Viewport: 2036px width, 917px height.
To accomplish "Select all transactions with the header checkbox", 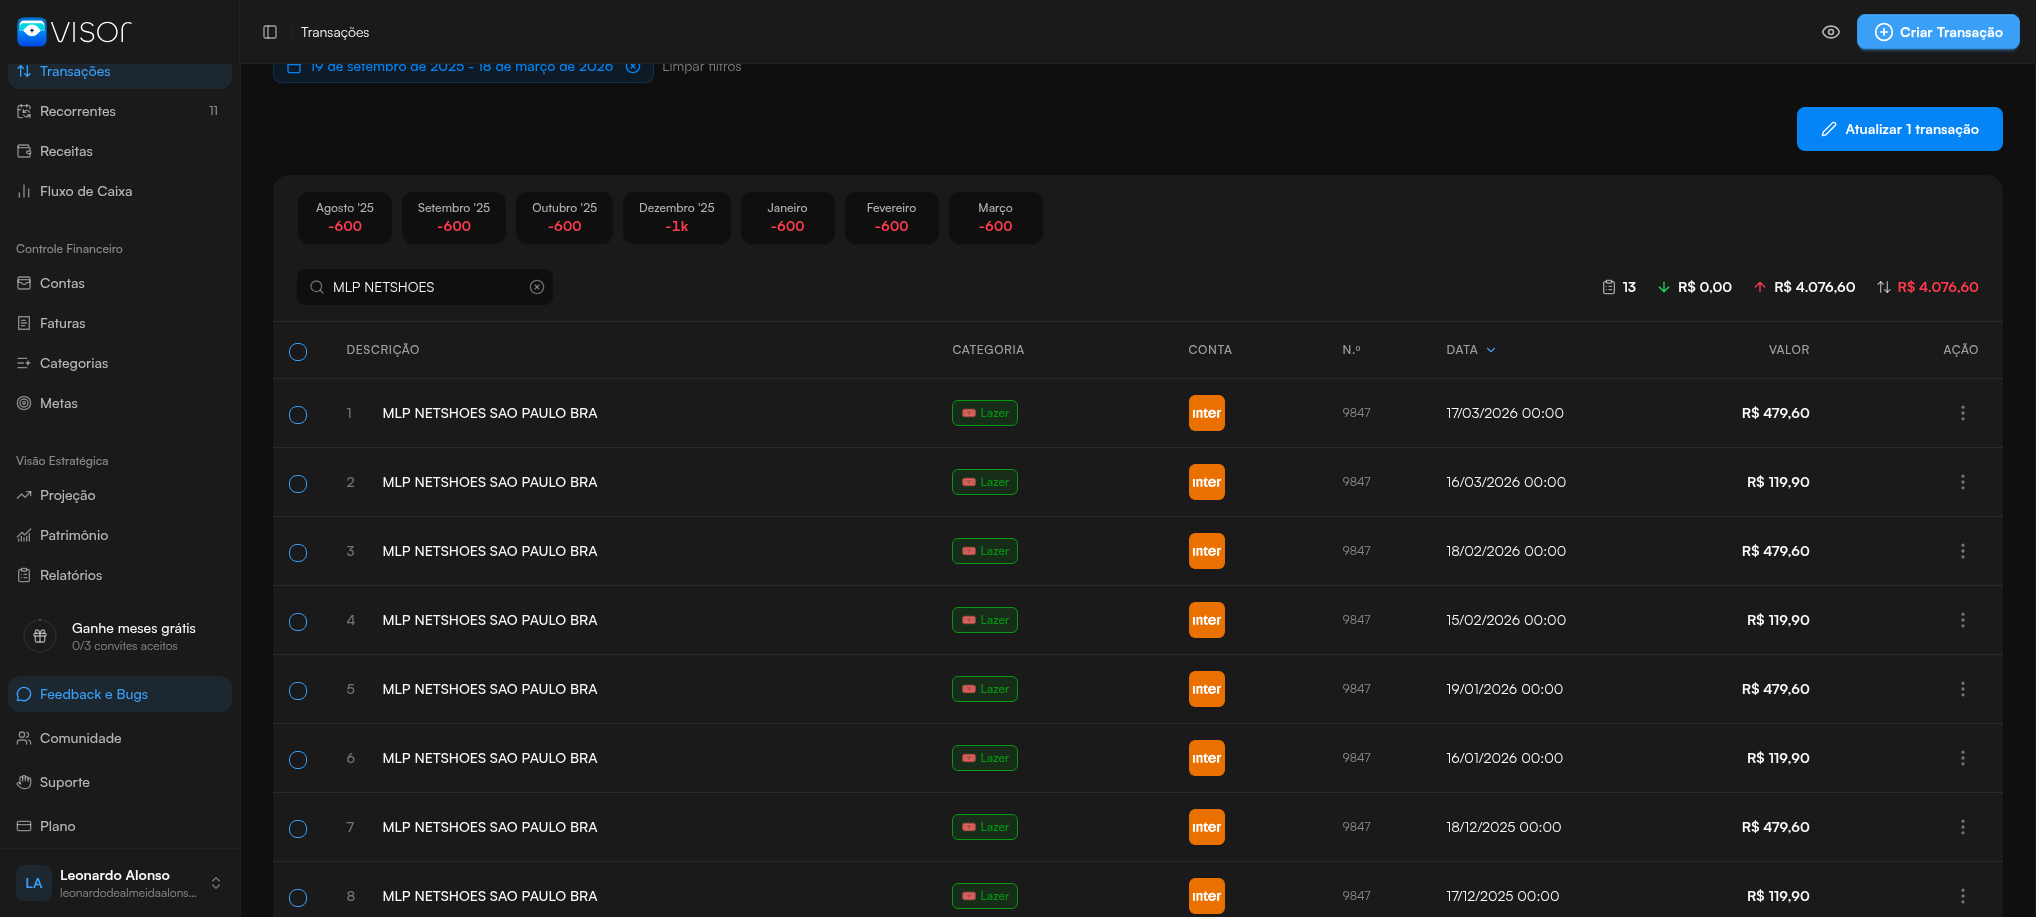I will pos(298,351).
